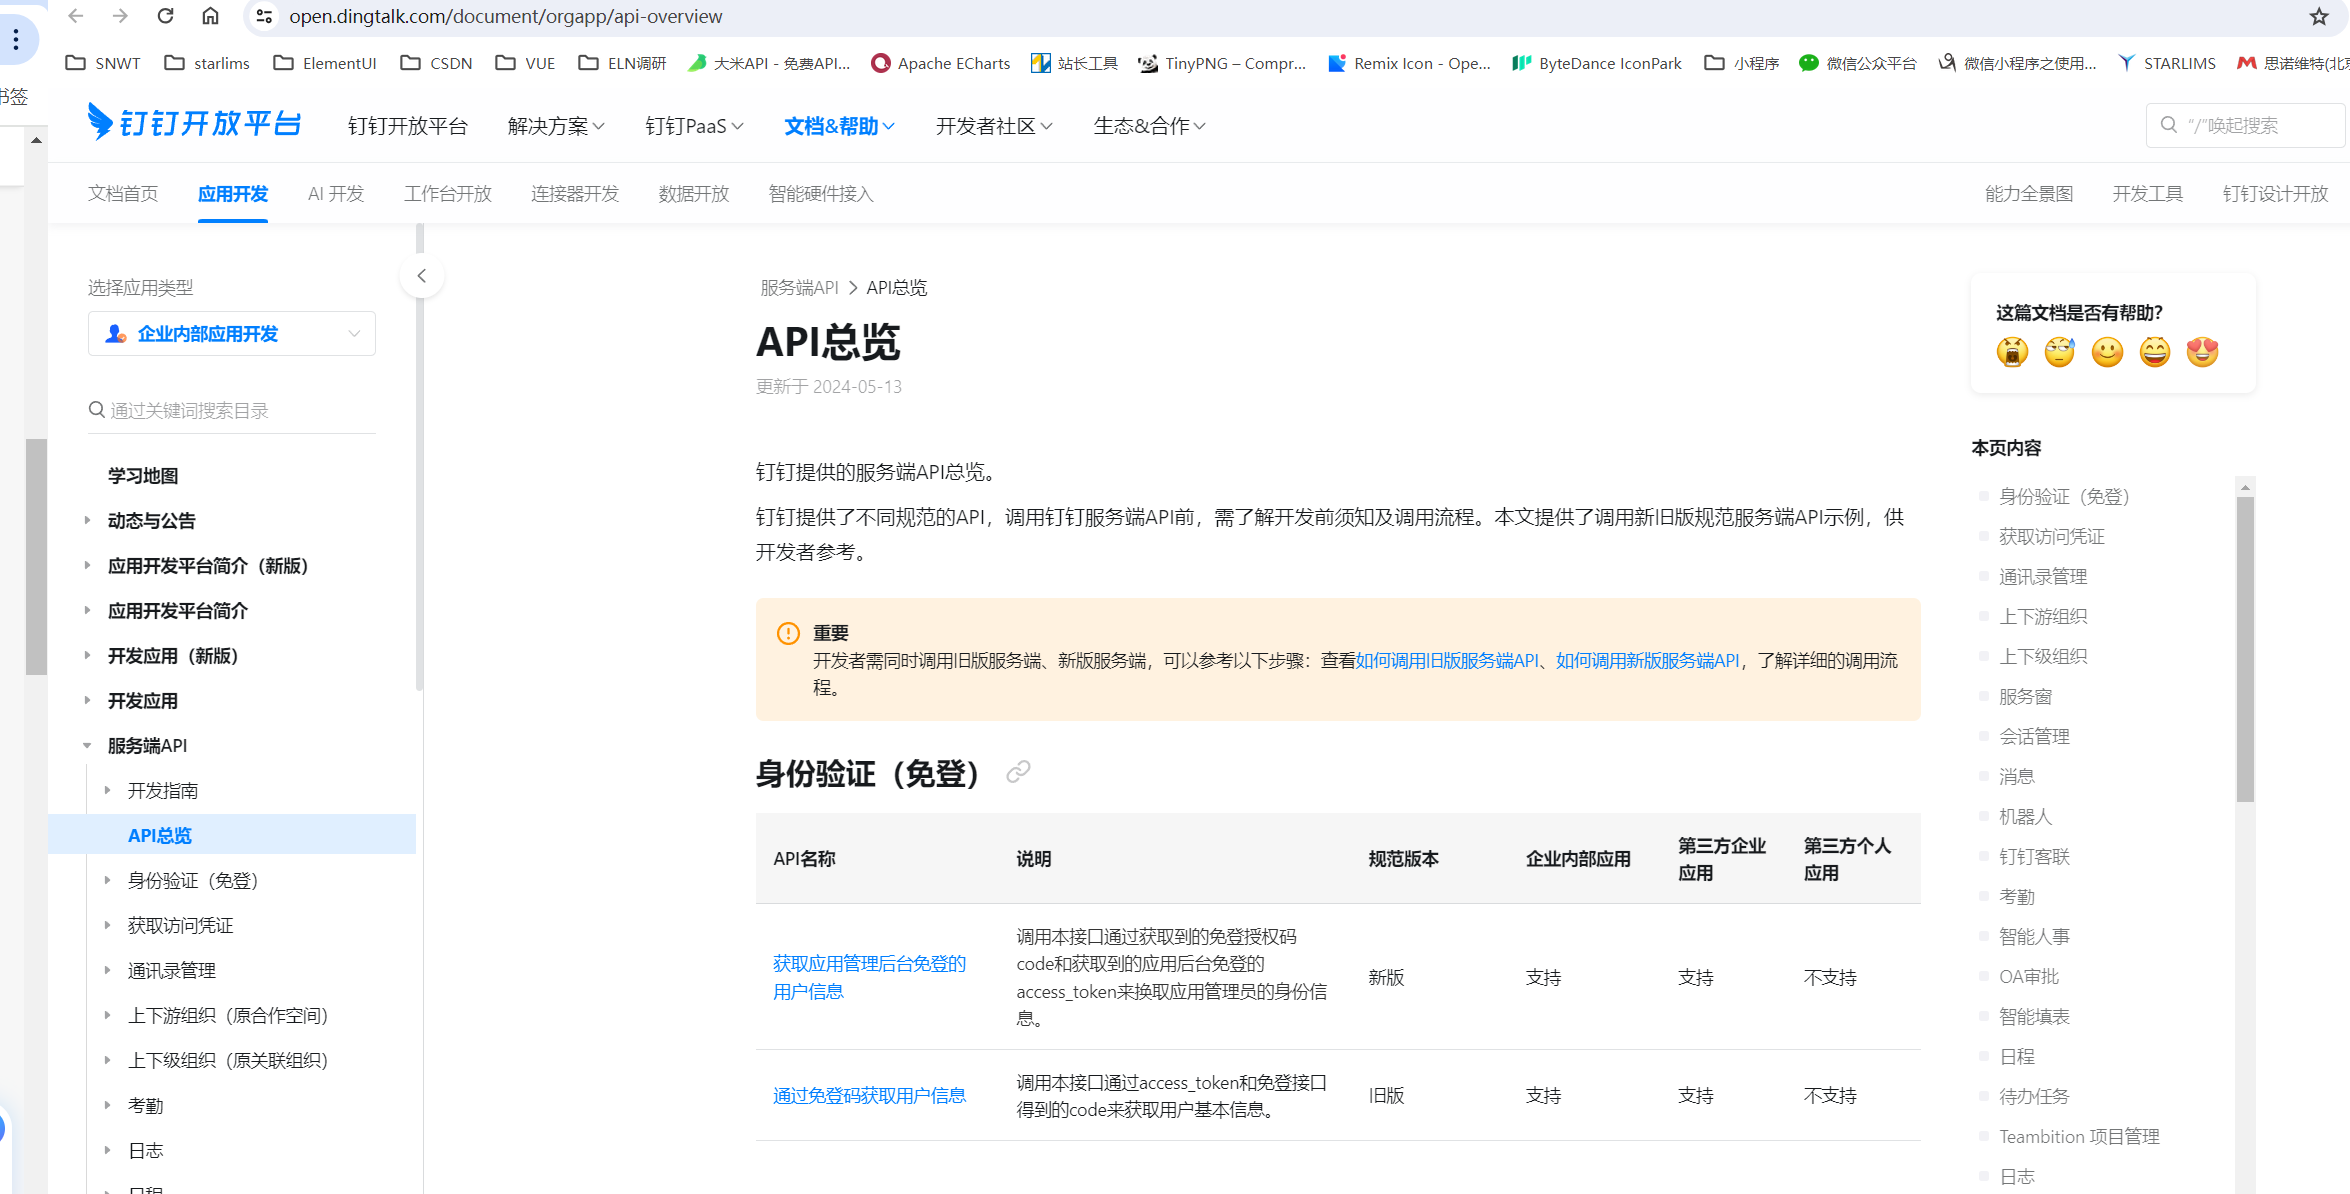Open site information icon in address bar
This screenshot has width=2350, height=1194.
tap(264, 16)
